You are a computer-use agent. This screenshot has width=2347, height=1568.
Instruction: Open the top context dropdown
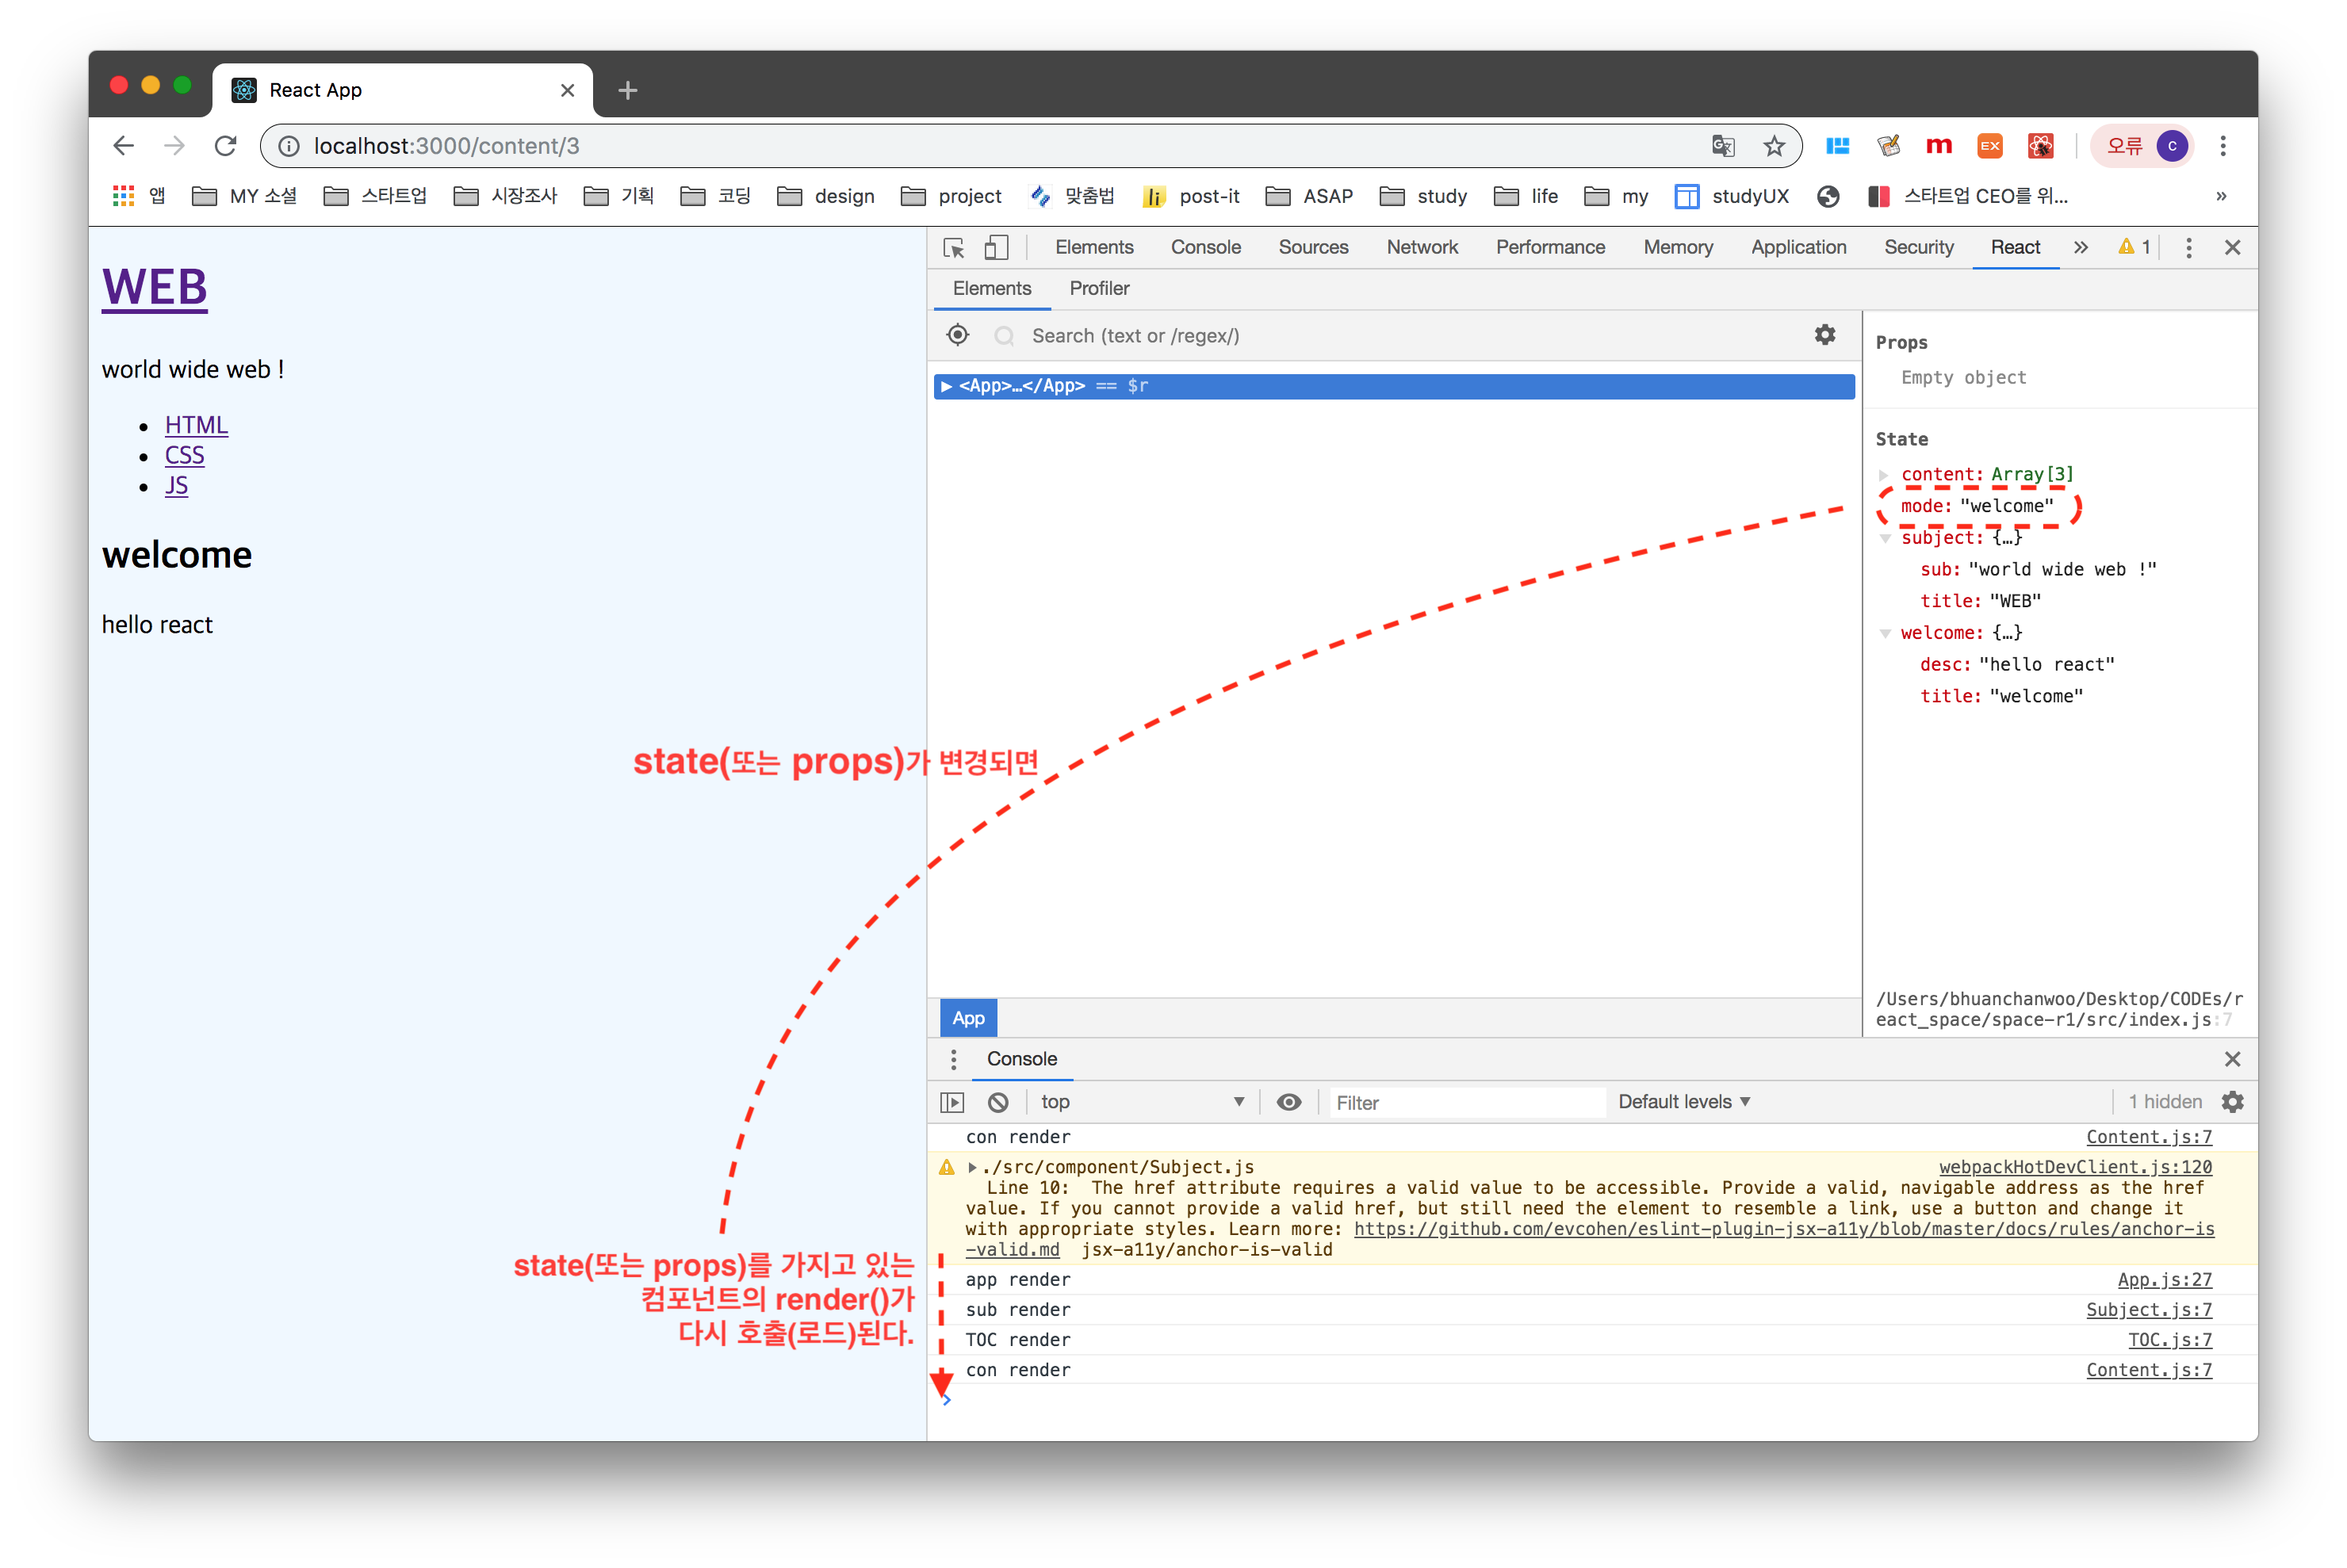click(x=1141, y=1102)
